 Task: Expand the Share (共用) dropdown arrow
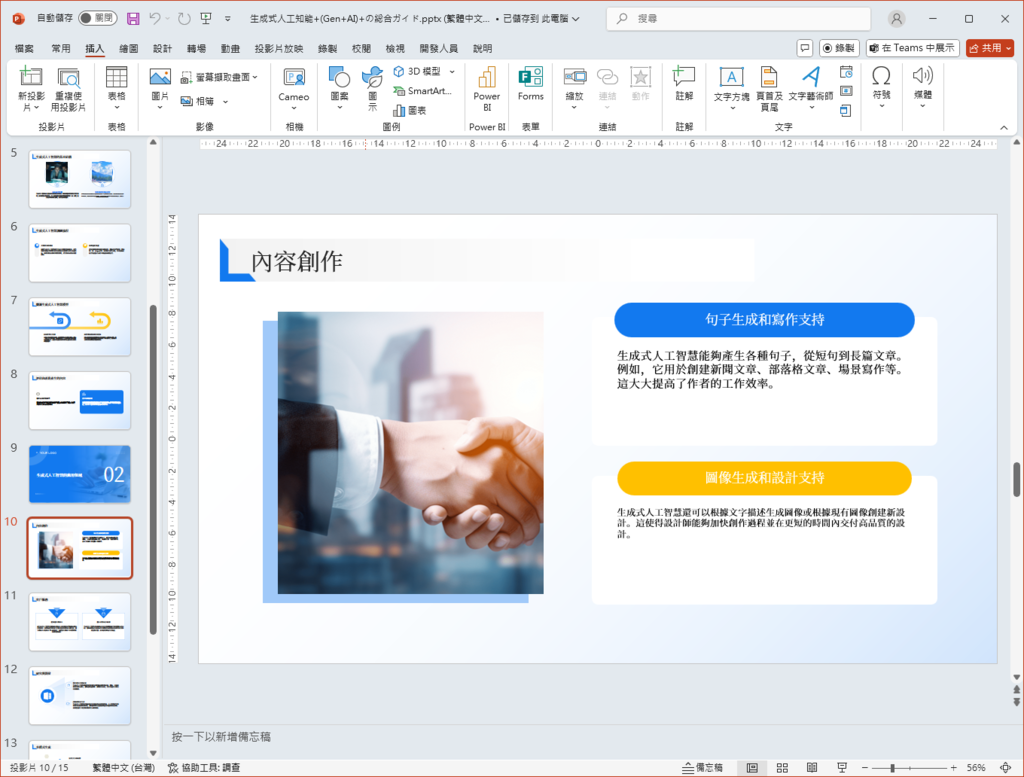click(x=1008, y=48)
